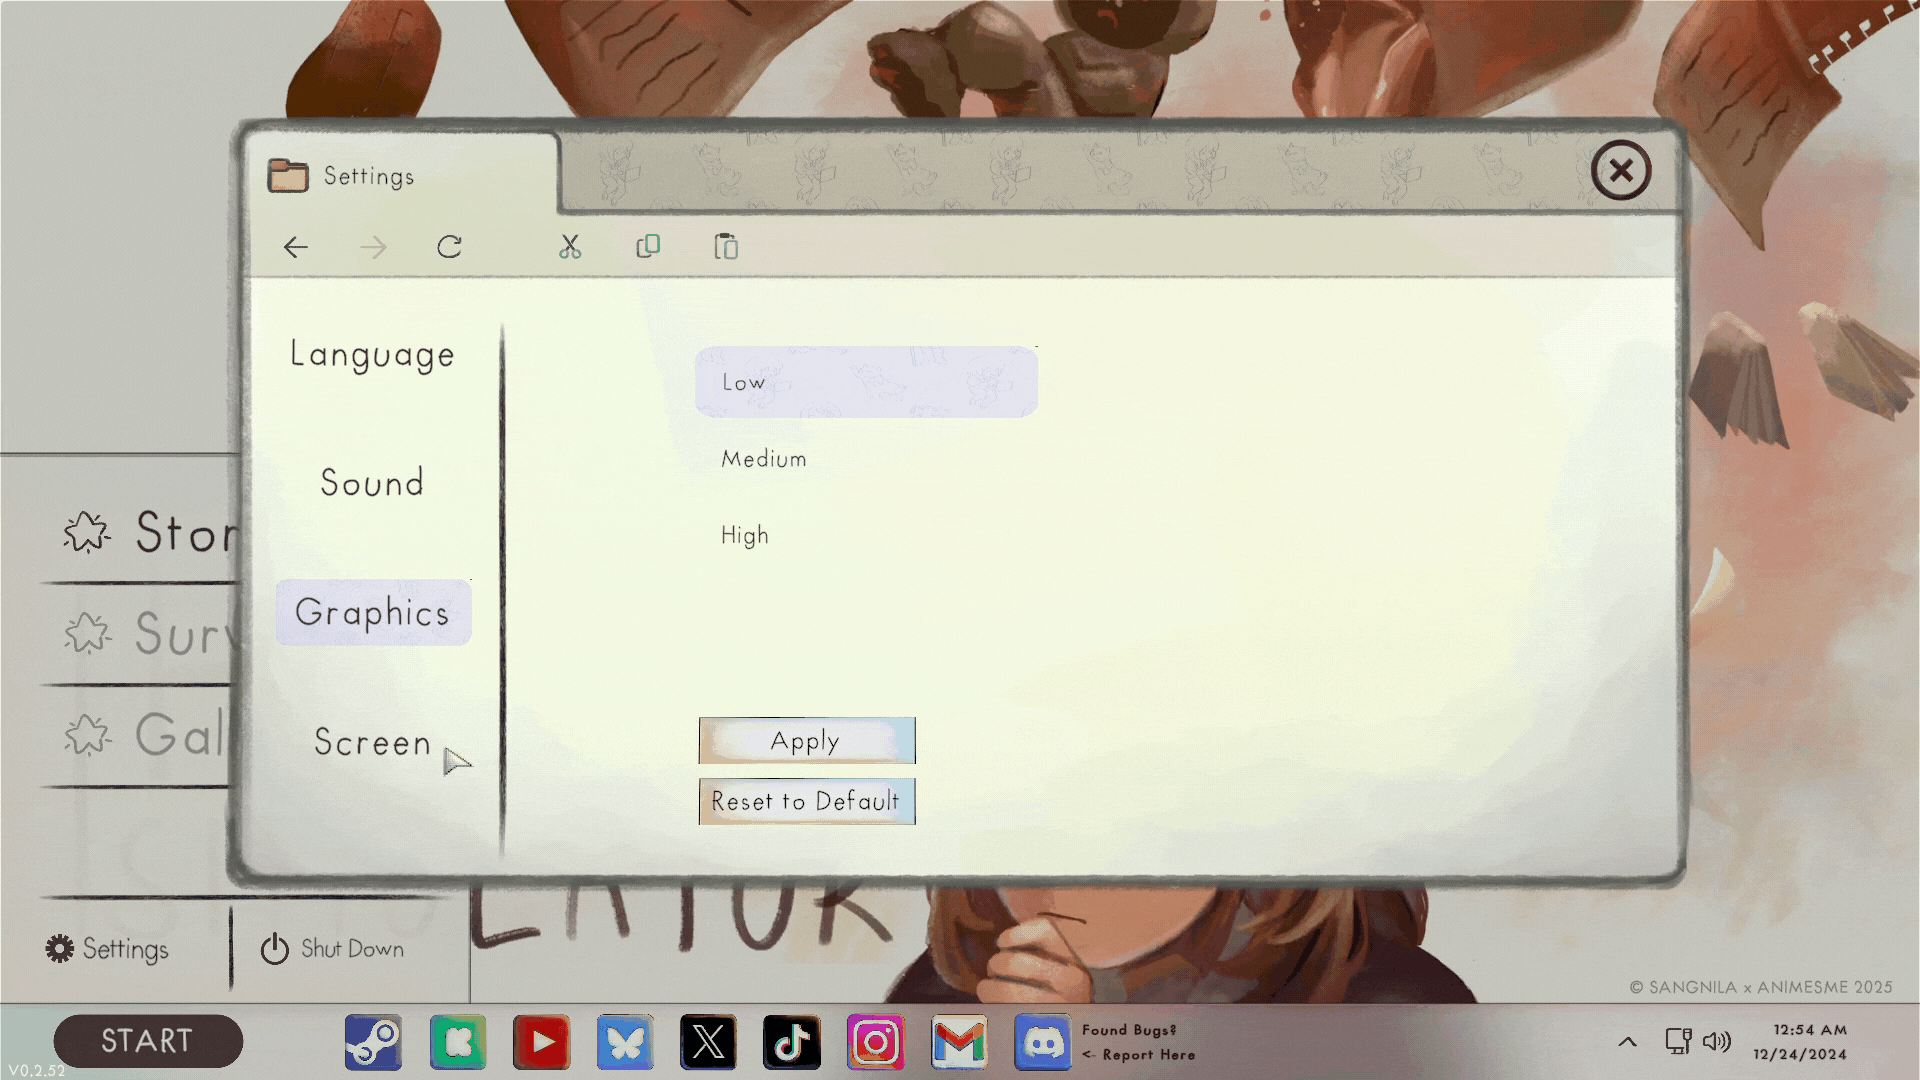
Task: Open the Screen settings tab
Action: pyautogui.click(x=372, y=742)
